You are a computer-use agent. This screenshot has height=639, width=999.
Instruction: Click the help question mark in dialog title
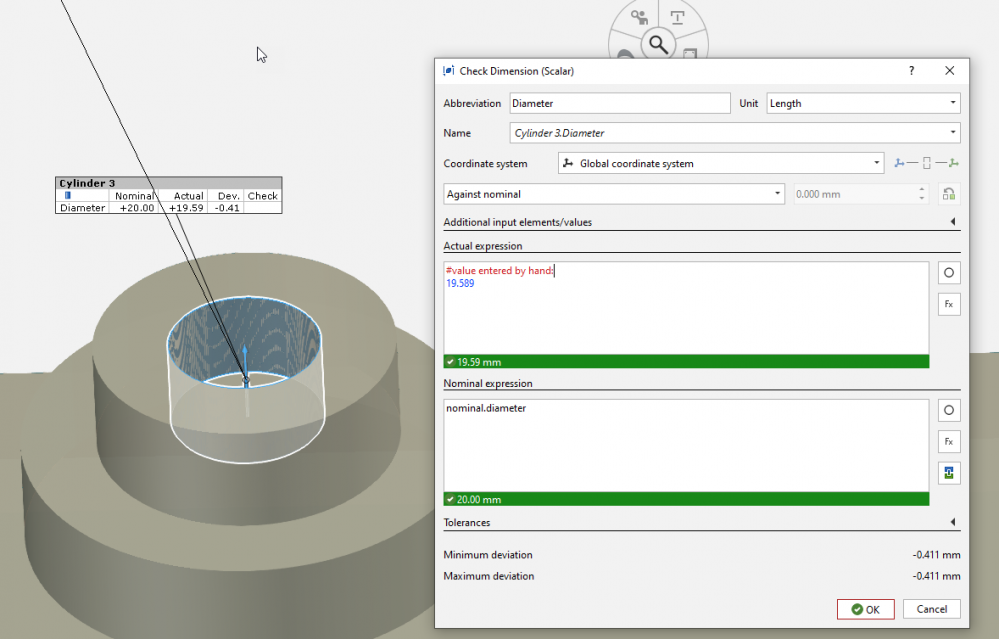[911, 71]
